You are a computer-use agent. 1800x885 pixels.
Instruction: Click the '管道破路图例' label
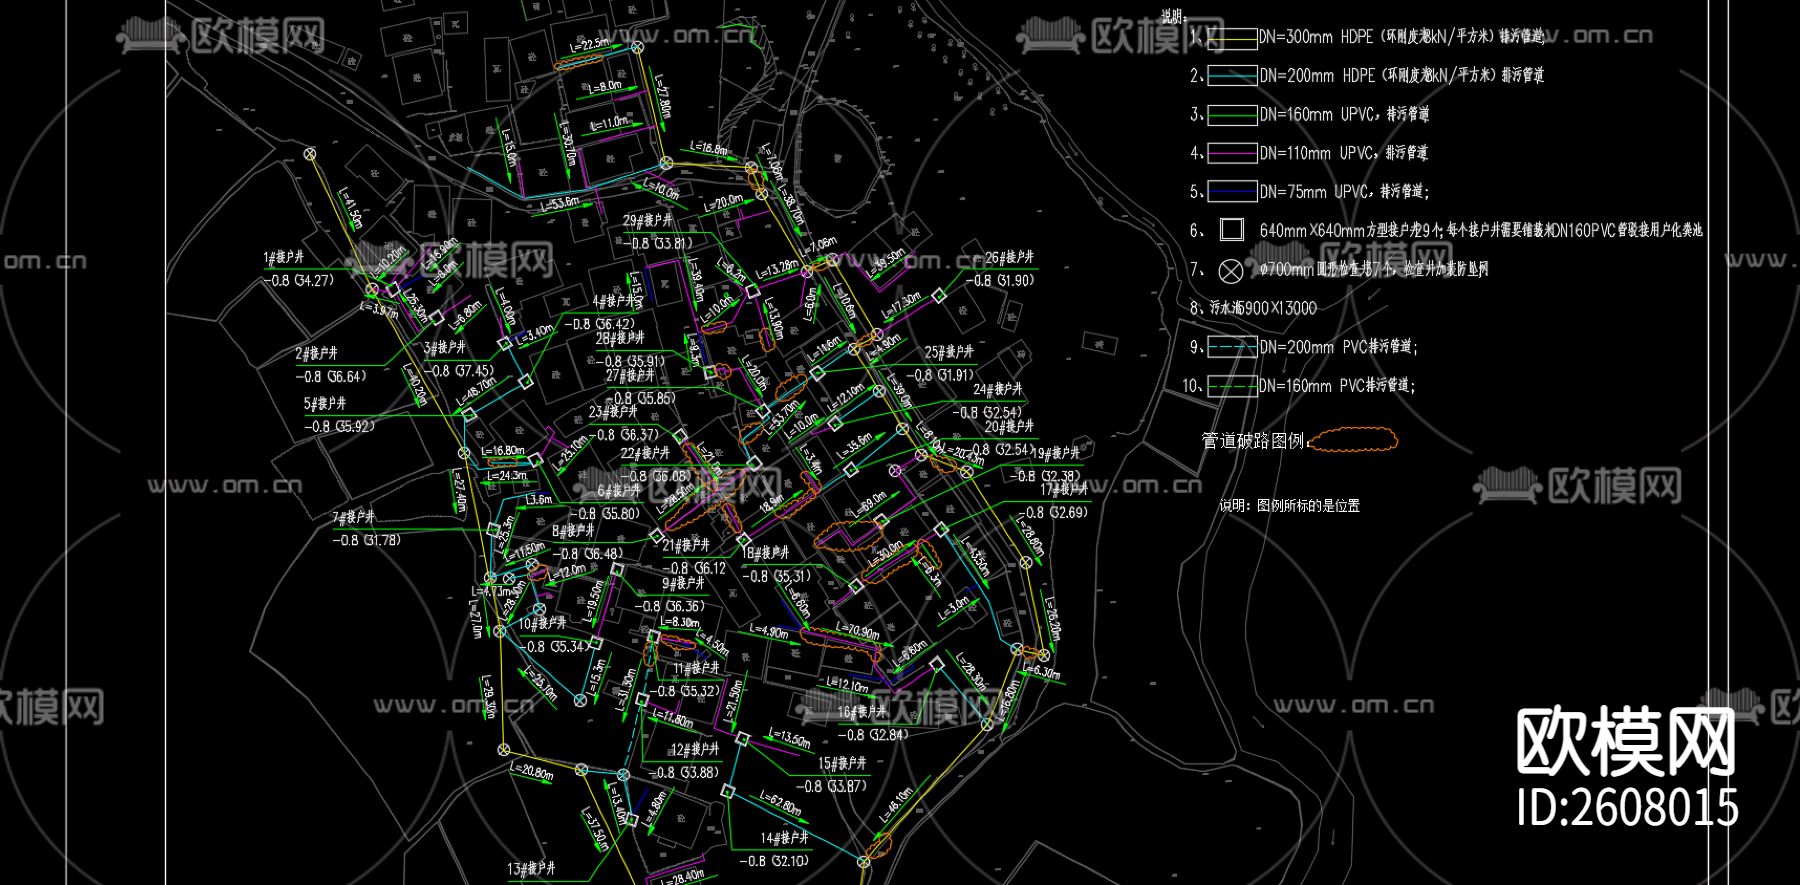1254,441
